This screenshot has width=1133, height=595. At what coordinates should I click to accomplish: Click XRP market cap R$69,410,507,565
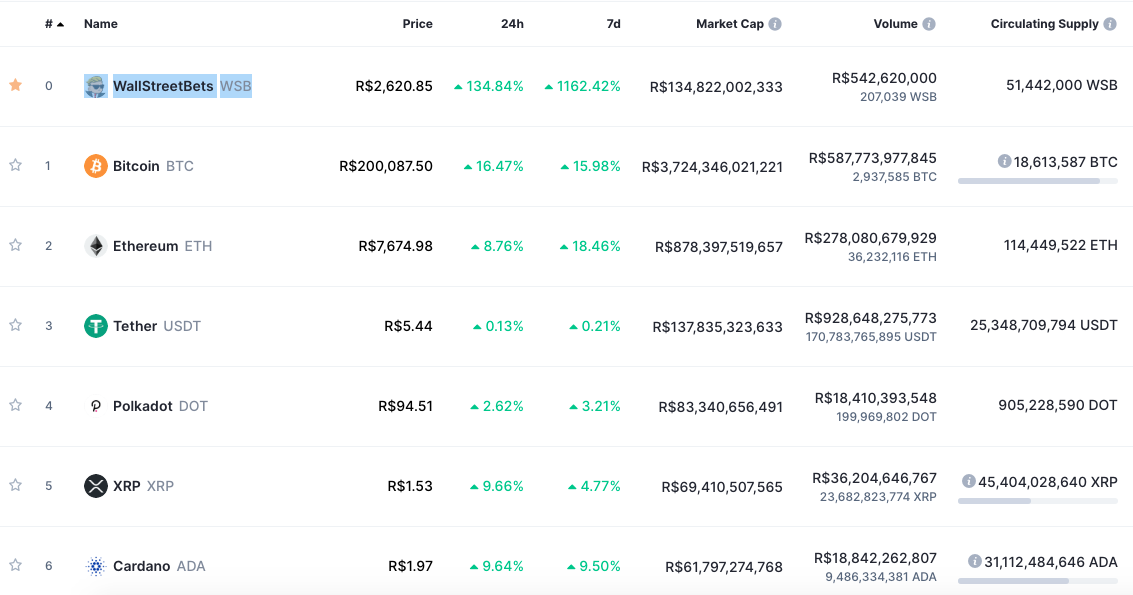722,487
